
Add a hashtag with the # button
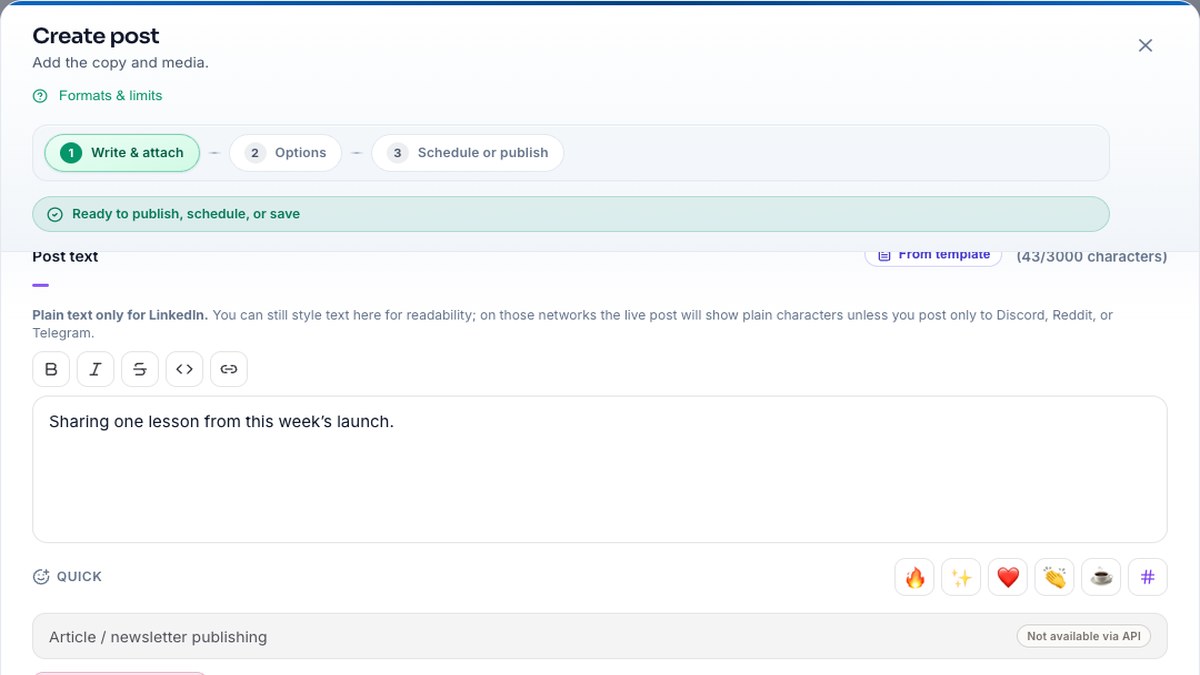[x=1148, y=577]
